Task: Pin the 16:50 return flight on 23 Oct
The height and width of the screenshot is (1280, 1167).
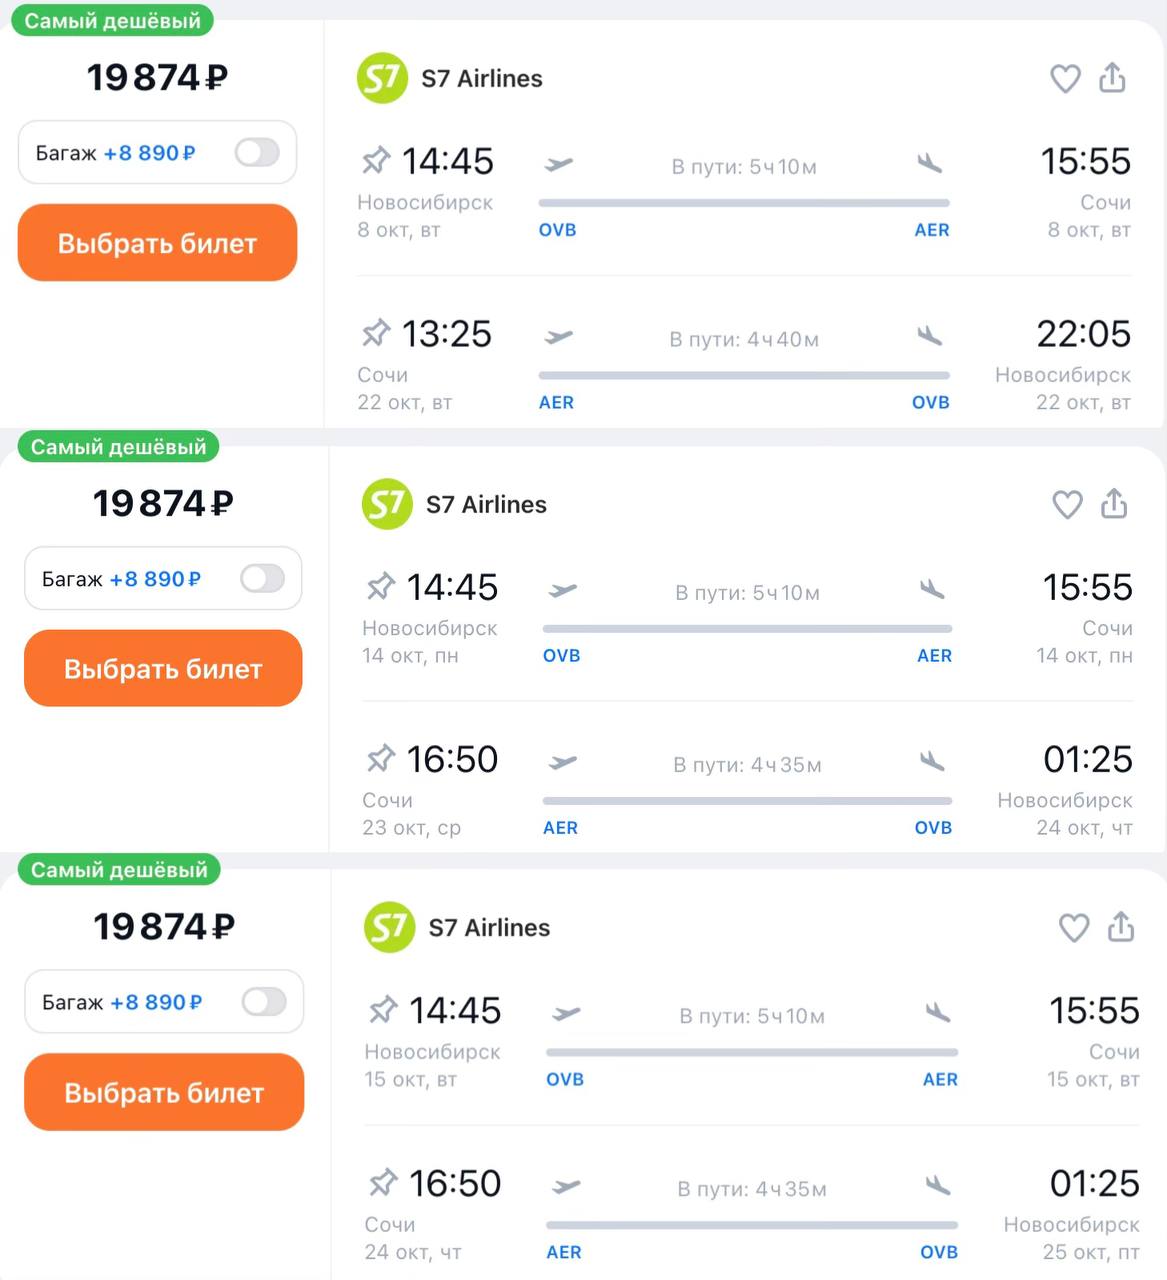Action: click(381, 759)
